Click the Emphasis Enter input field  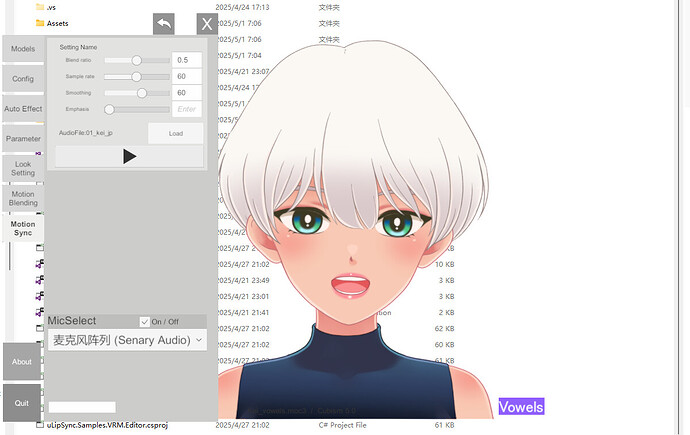pos(187,109)
